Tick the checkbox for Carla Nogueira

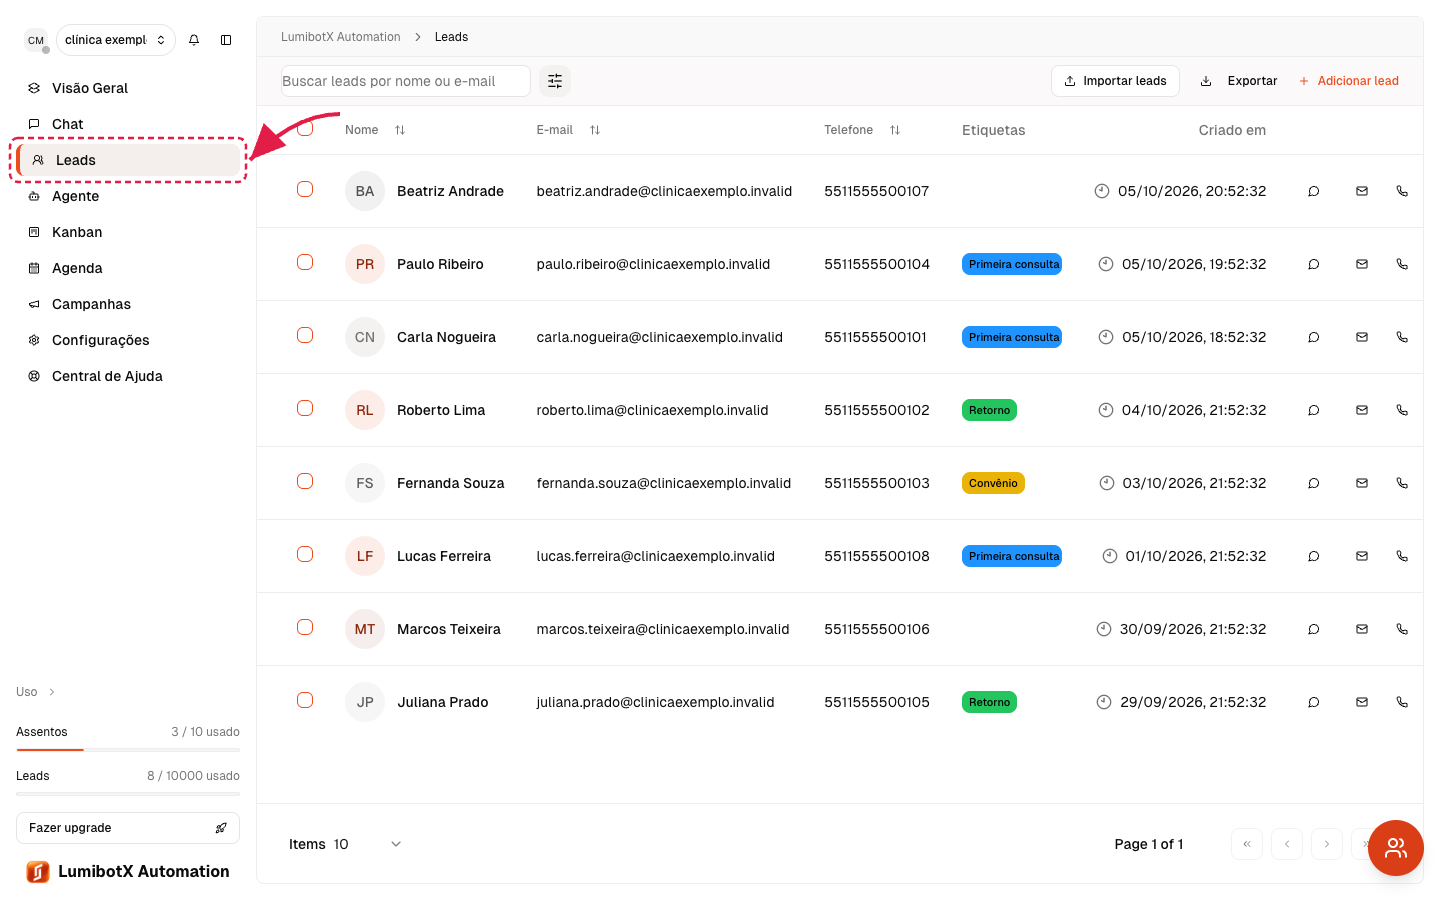tap(305, 335)
